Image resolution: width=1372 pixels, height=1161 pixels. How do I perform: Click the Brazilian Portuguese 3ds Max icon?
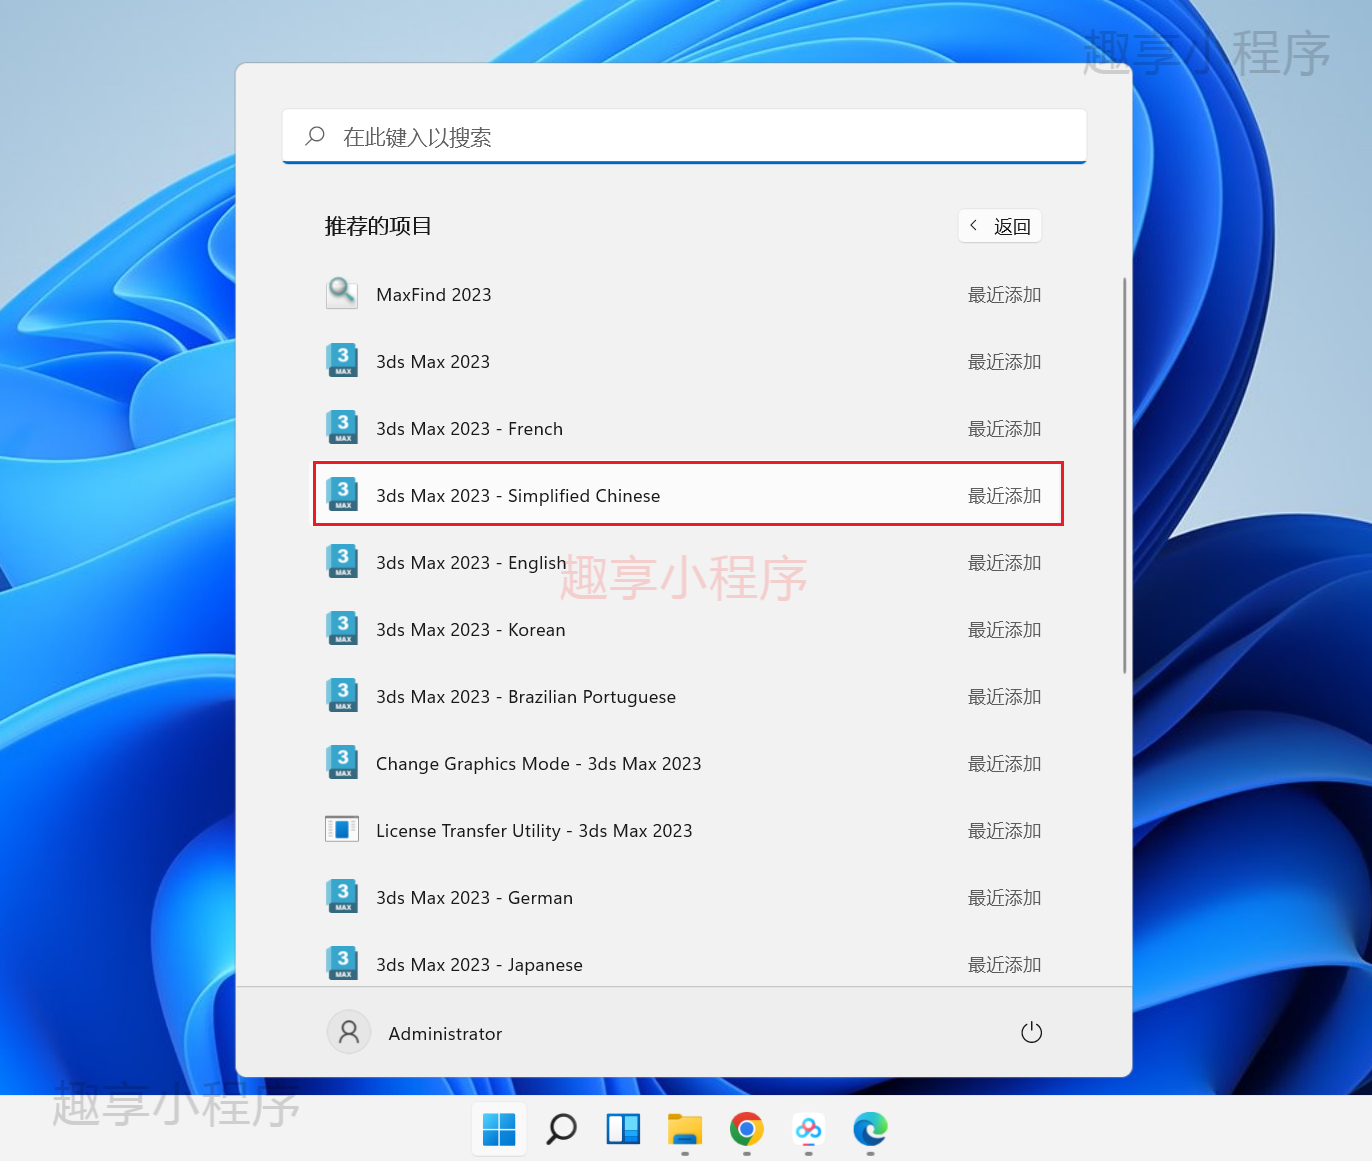(342, 695)
